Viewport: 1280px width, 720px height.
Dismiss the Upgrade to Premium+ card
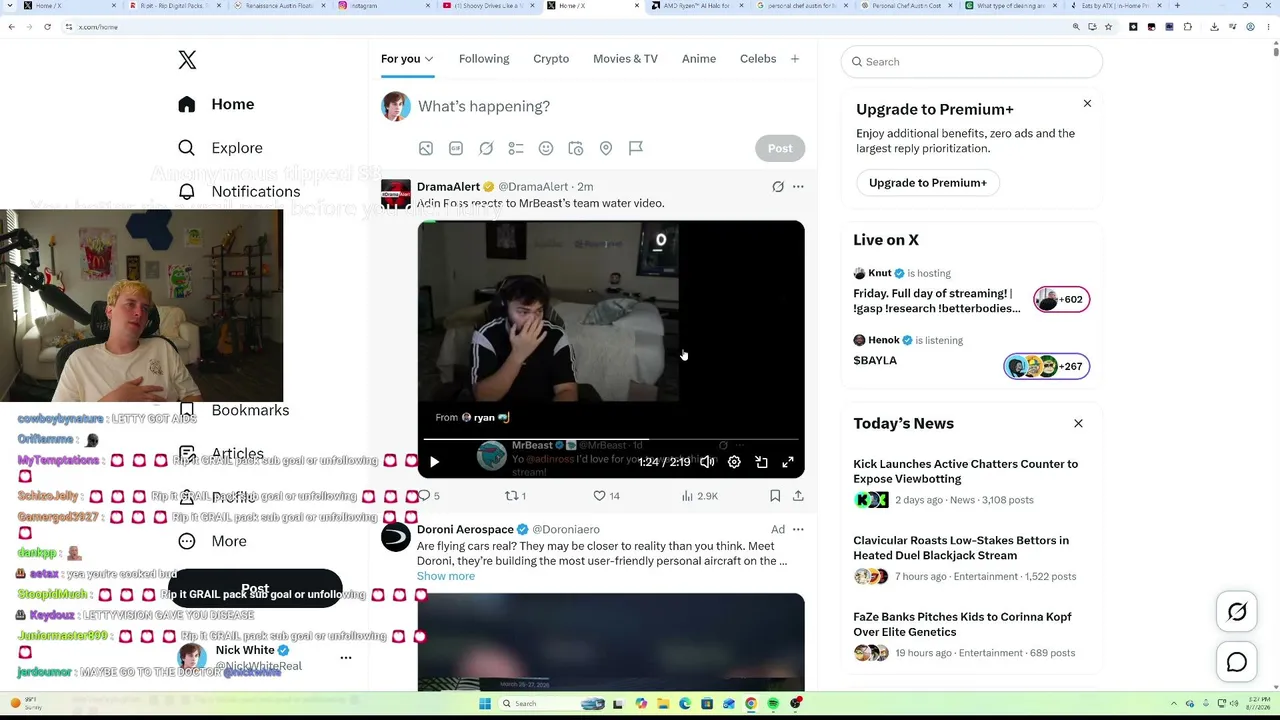1087,104
